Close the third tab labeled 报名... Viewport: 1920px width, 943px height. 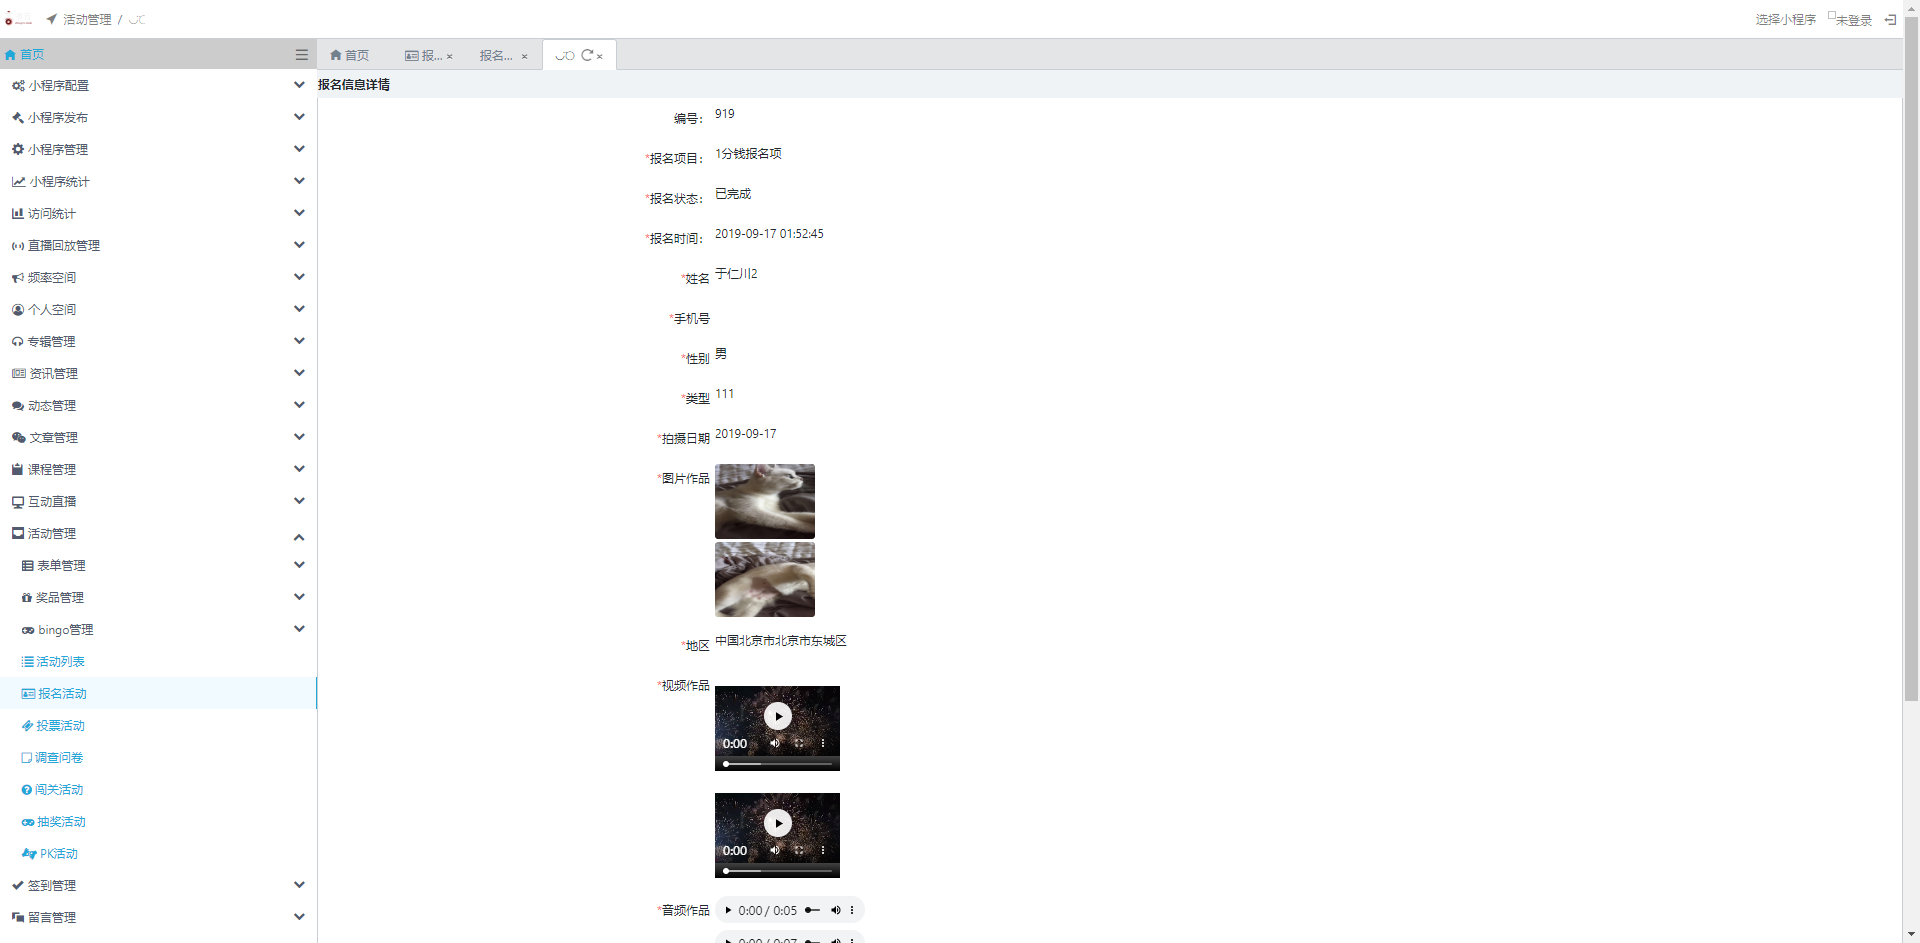(524, 57)
